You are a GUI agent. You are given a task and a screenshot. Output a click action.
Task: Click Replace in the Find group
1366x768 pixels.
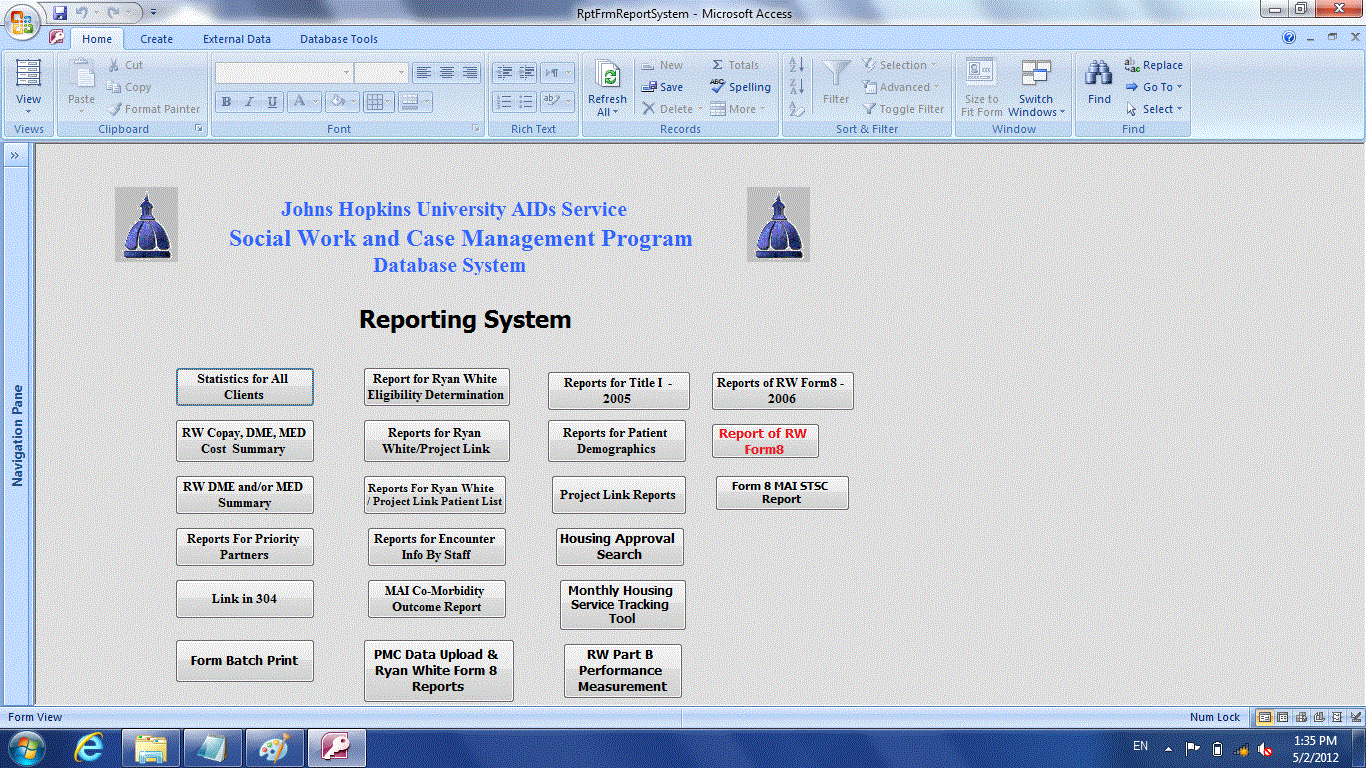1153,65
